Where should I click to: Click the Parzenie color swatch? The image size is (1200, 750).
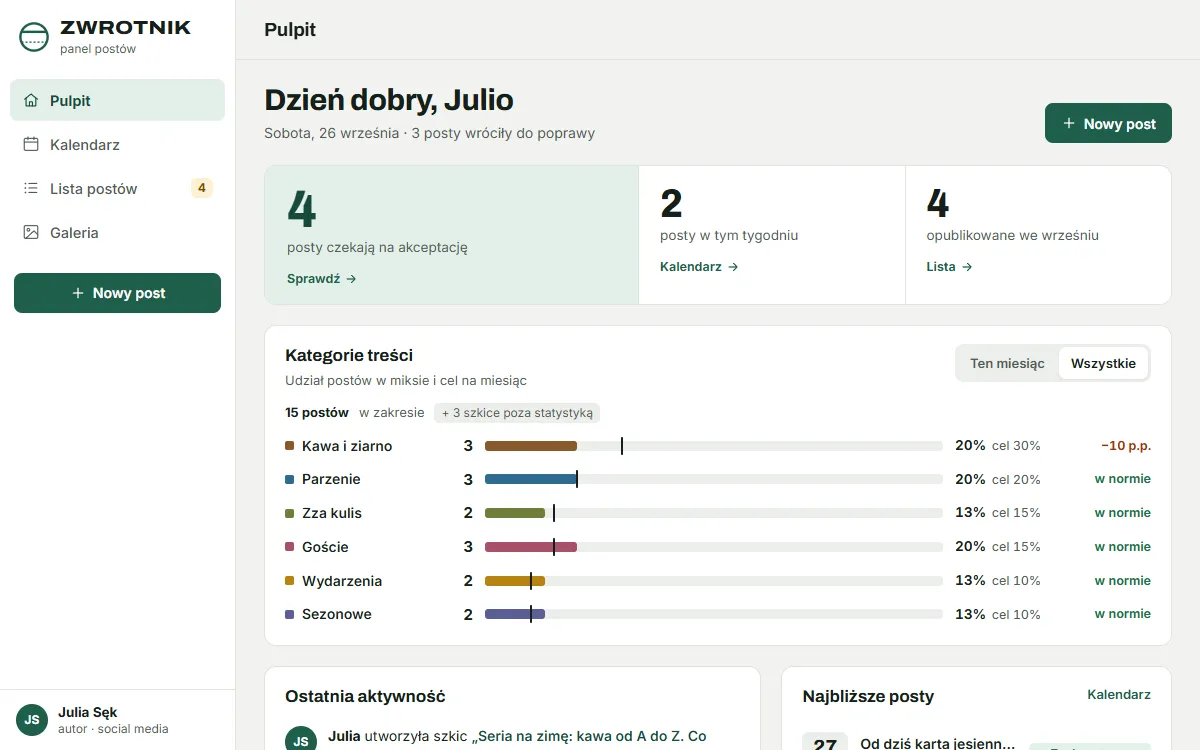[x=290, y=479]
